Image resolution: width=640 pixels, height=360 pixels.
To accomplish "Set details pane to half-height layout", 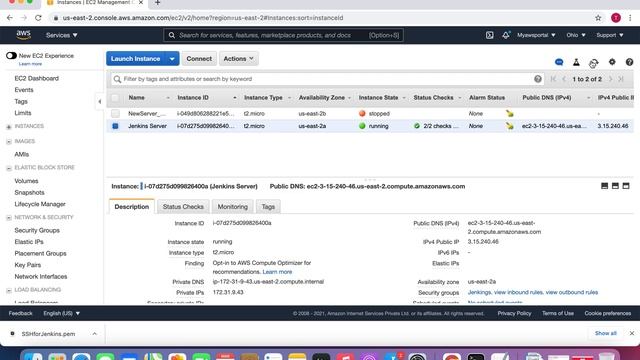I will [x=615, y=186].
